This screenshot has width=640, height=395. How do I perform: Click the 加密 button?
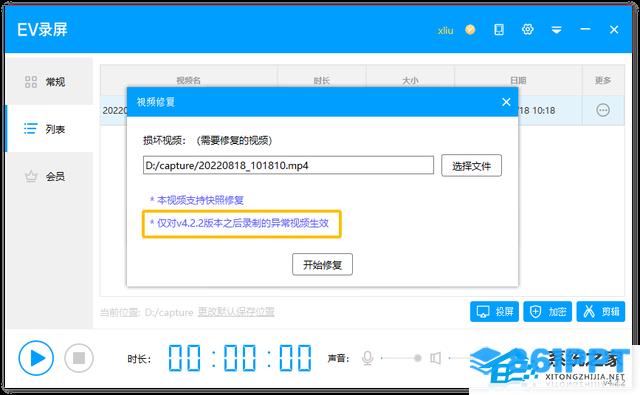coord(548,312)
